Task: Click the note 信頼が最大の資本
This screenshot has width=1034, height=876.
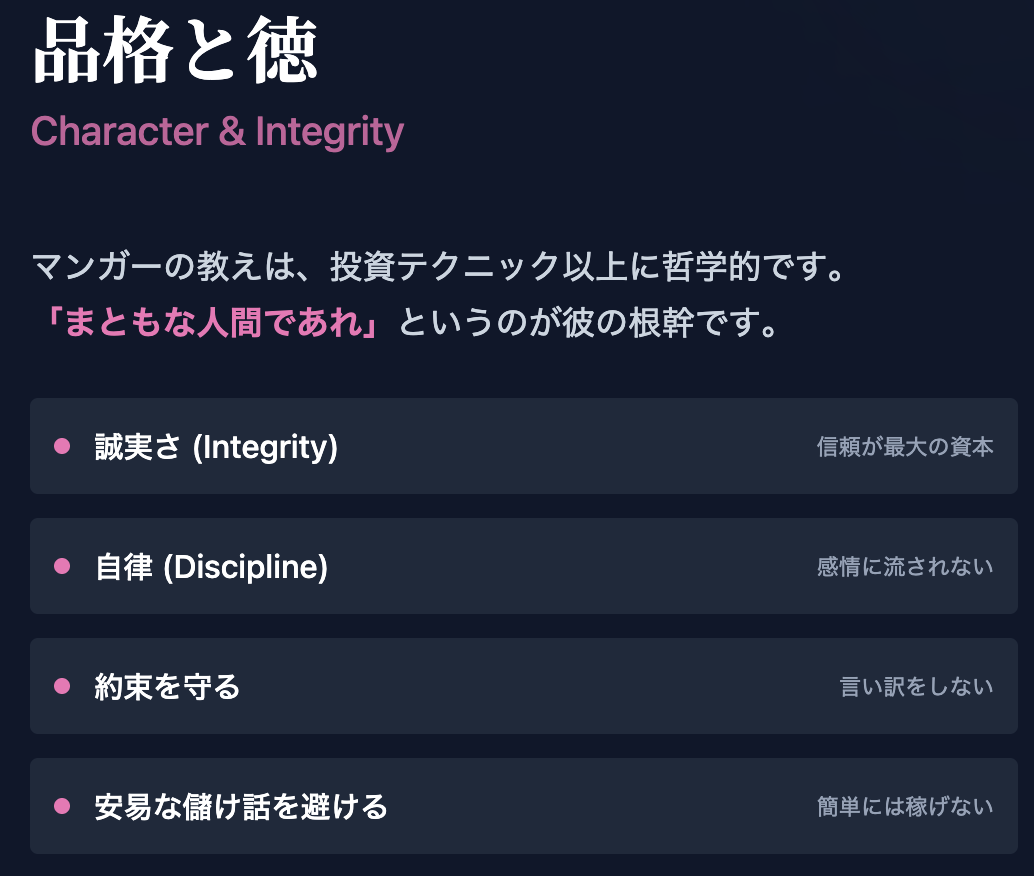Action: click(905, 447)
